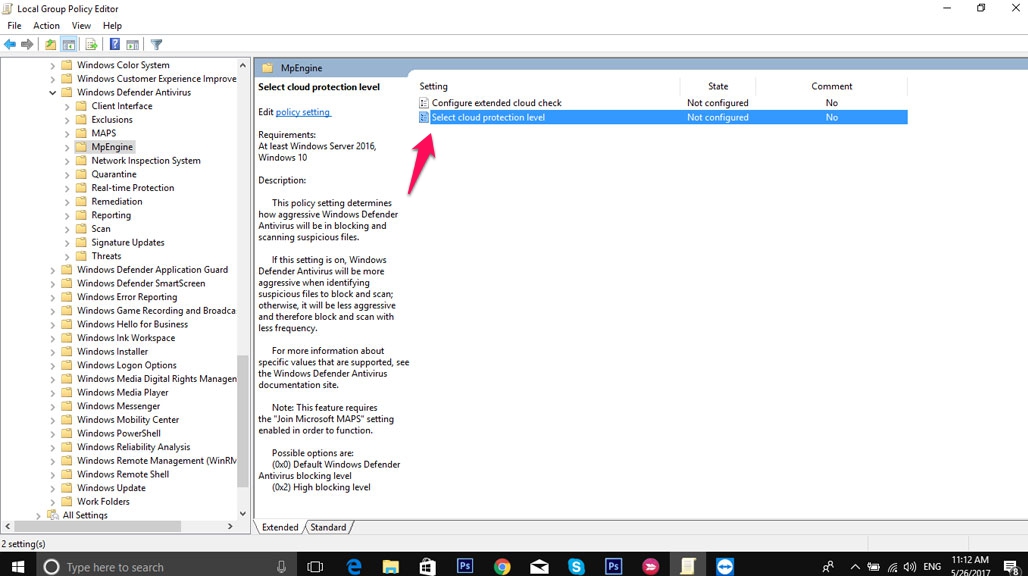Expand All Settings node arrow

[x=38, y=516]
